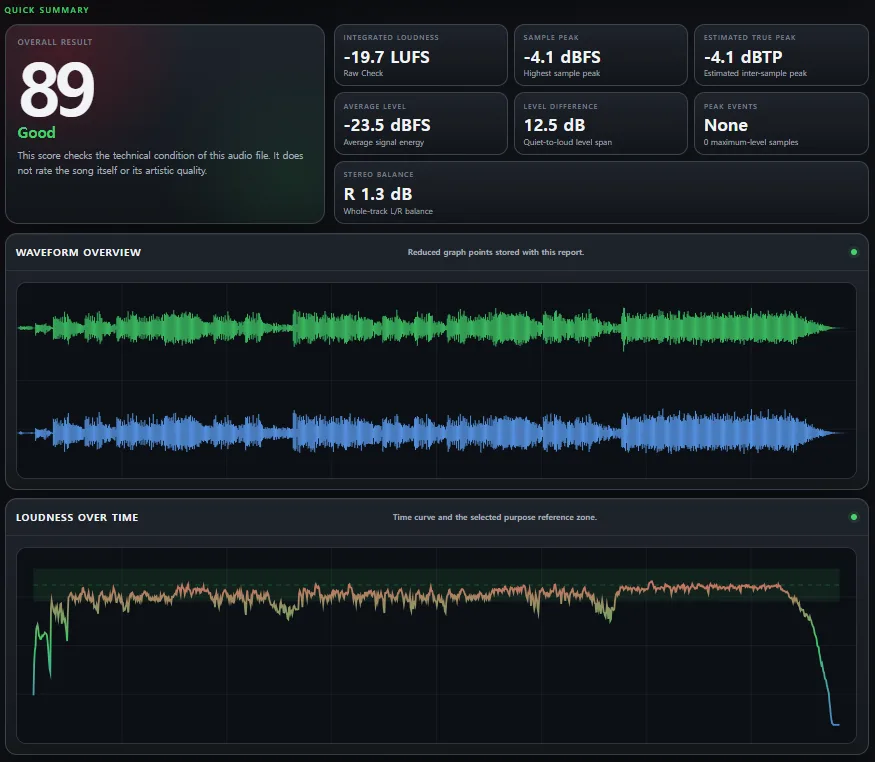Click the green status dot in Waveform Overview
This screenshot has height=762, width=875.
click(853, 252)
